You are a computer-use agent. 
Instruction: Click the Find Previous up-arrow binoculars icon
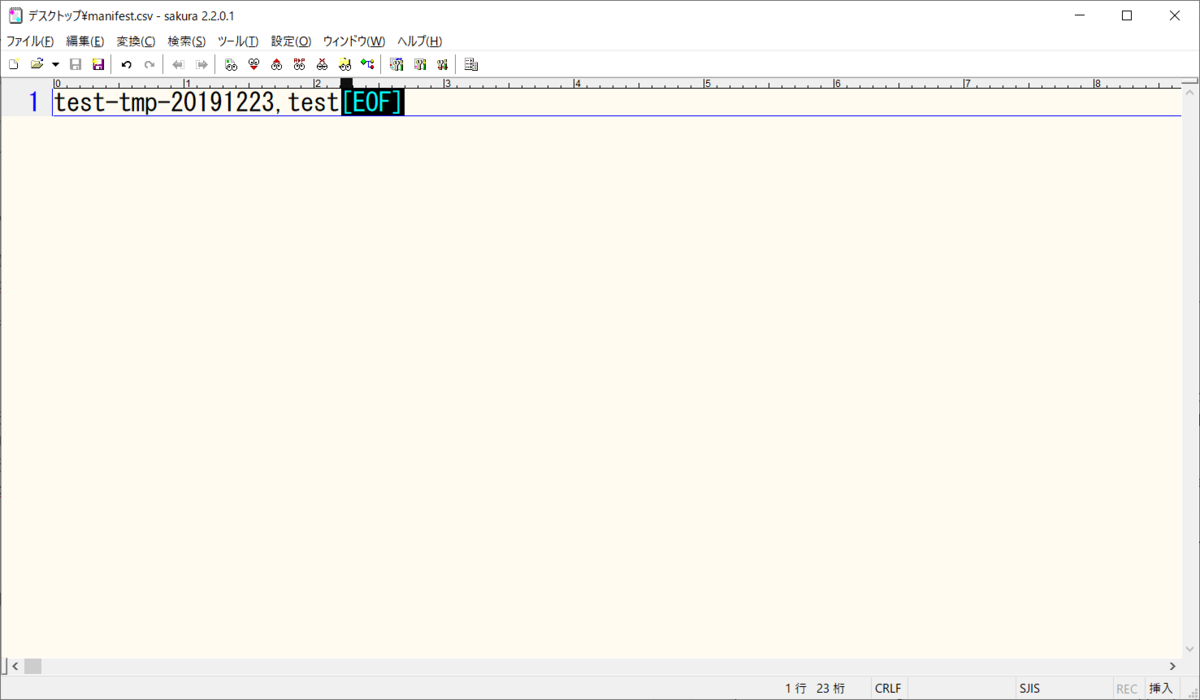pyautogui.click(x=276, y=64)
